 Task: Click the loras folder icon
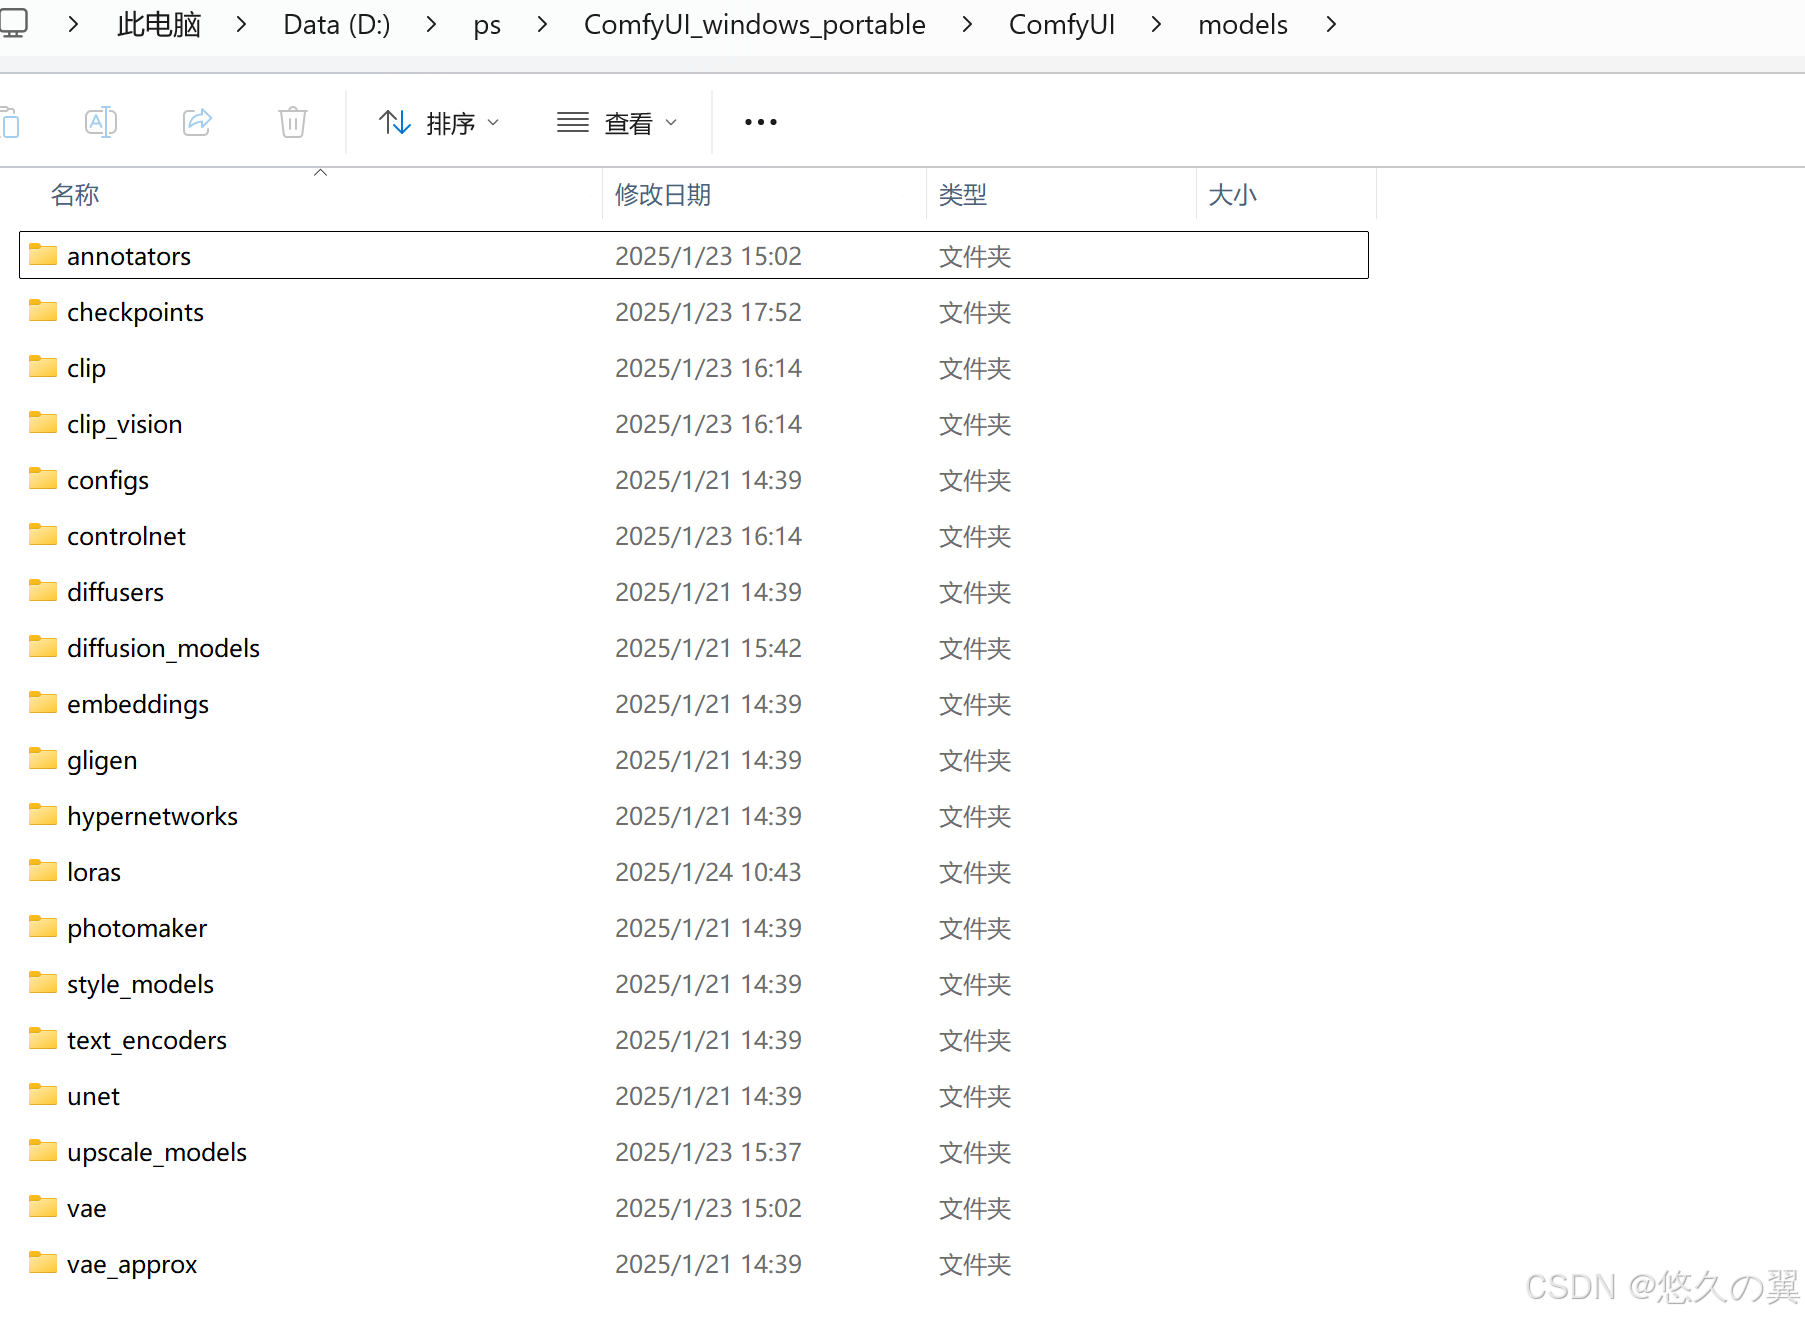point(43,872)
